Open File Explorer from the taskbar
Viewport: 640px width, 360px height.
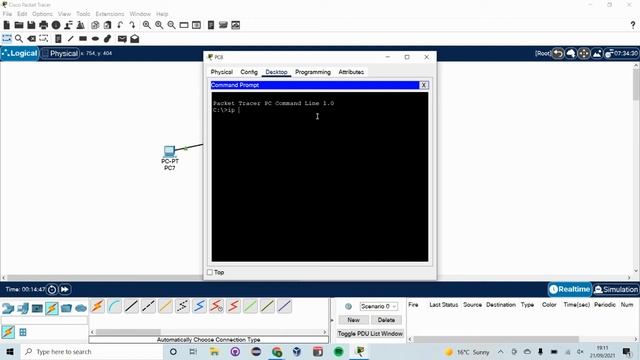pyautogui.click(x=214, y=352)
